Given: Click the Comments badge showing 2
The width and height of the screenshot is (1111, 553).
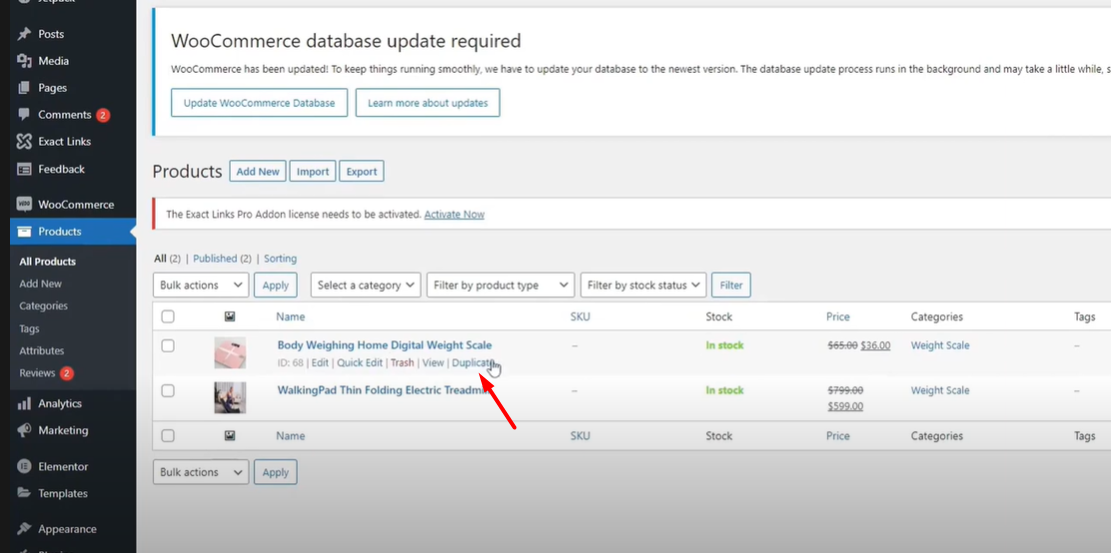Looking at the screenshot, I should click(103, 115).
